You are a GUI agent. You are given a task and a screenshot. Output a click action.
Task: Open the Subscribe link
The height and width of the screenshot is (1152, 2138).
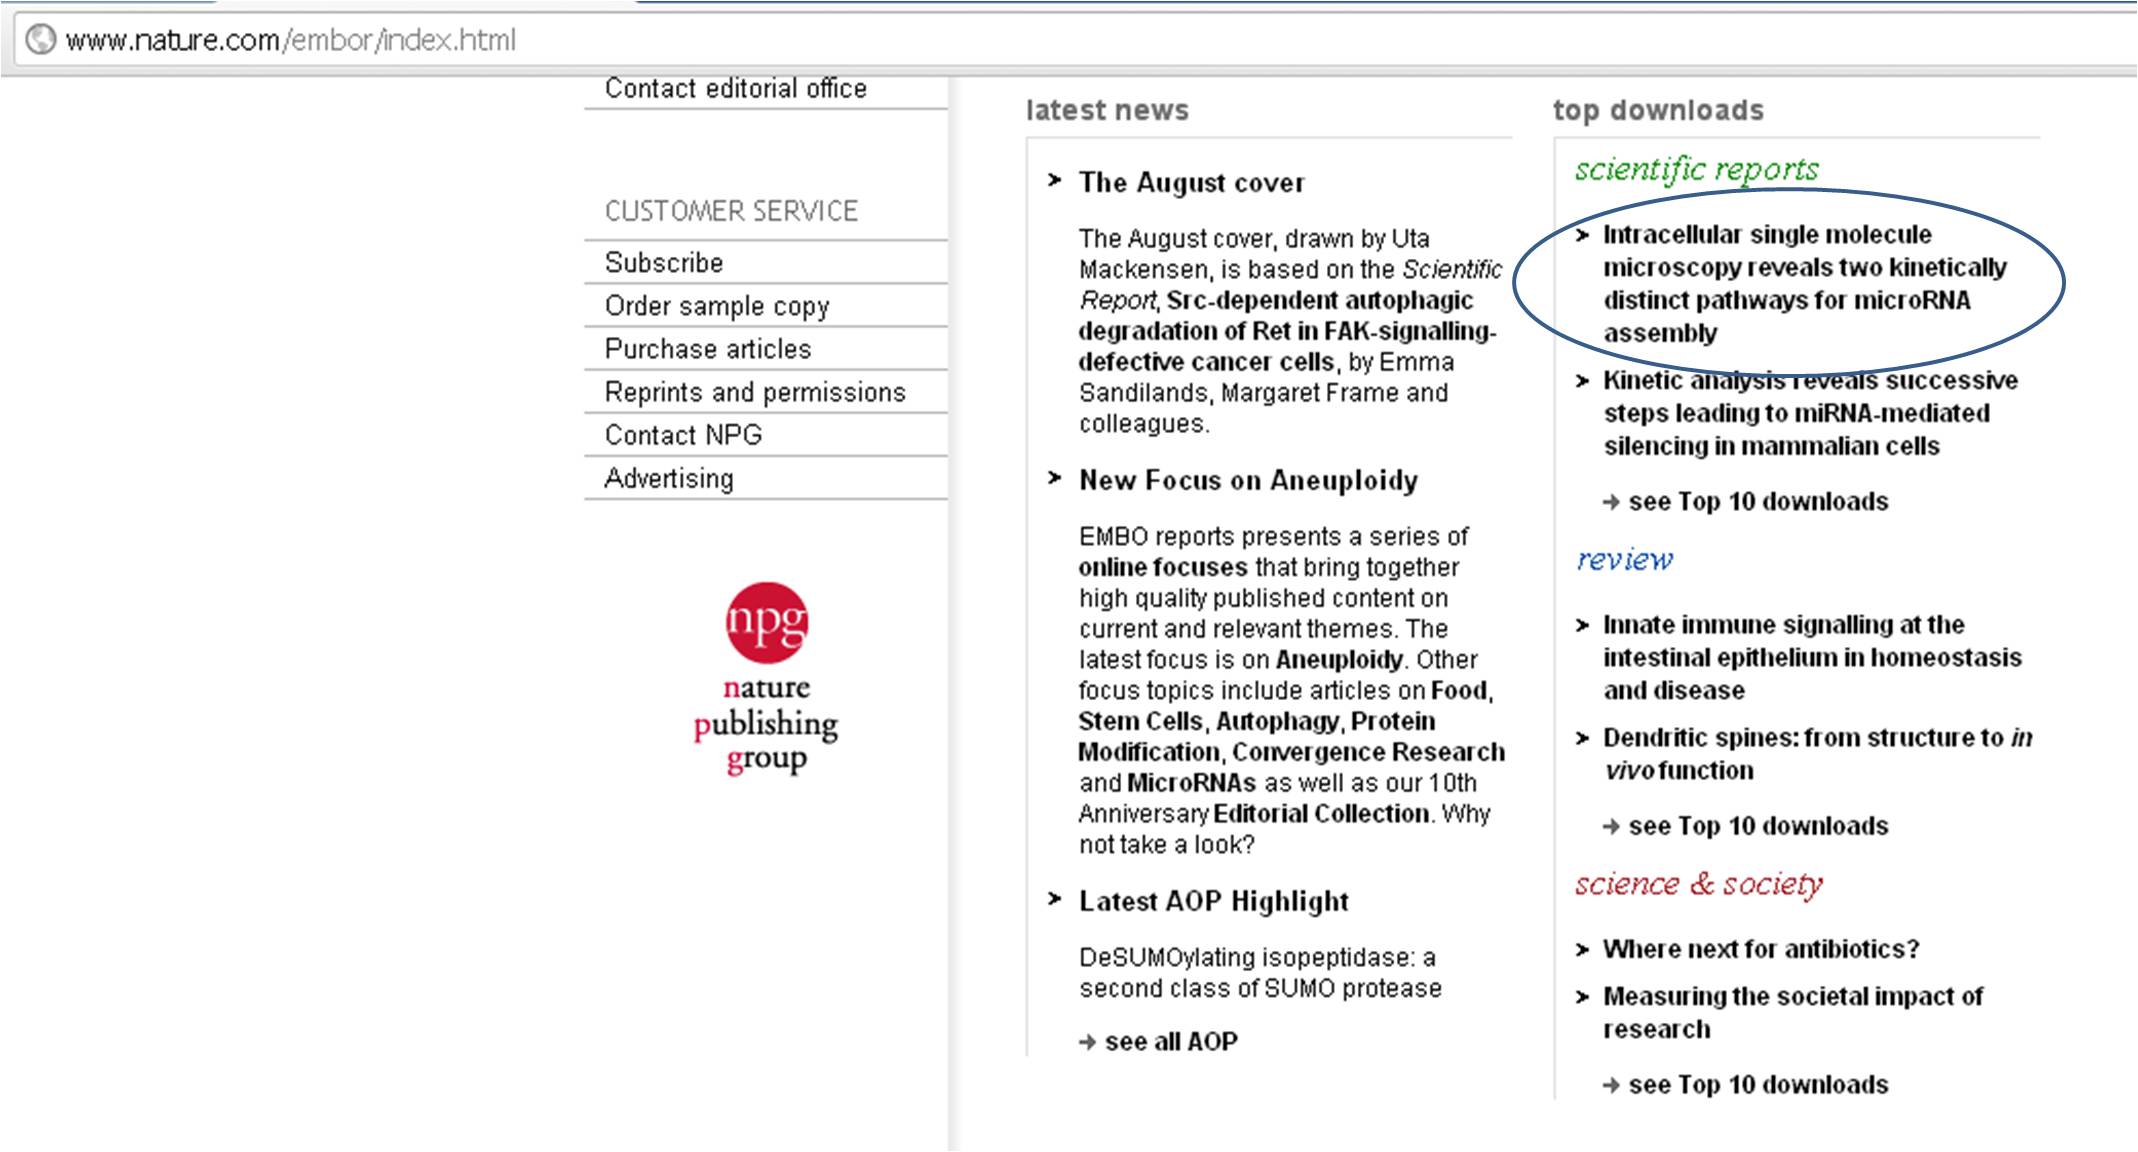(664, 263)
